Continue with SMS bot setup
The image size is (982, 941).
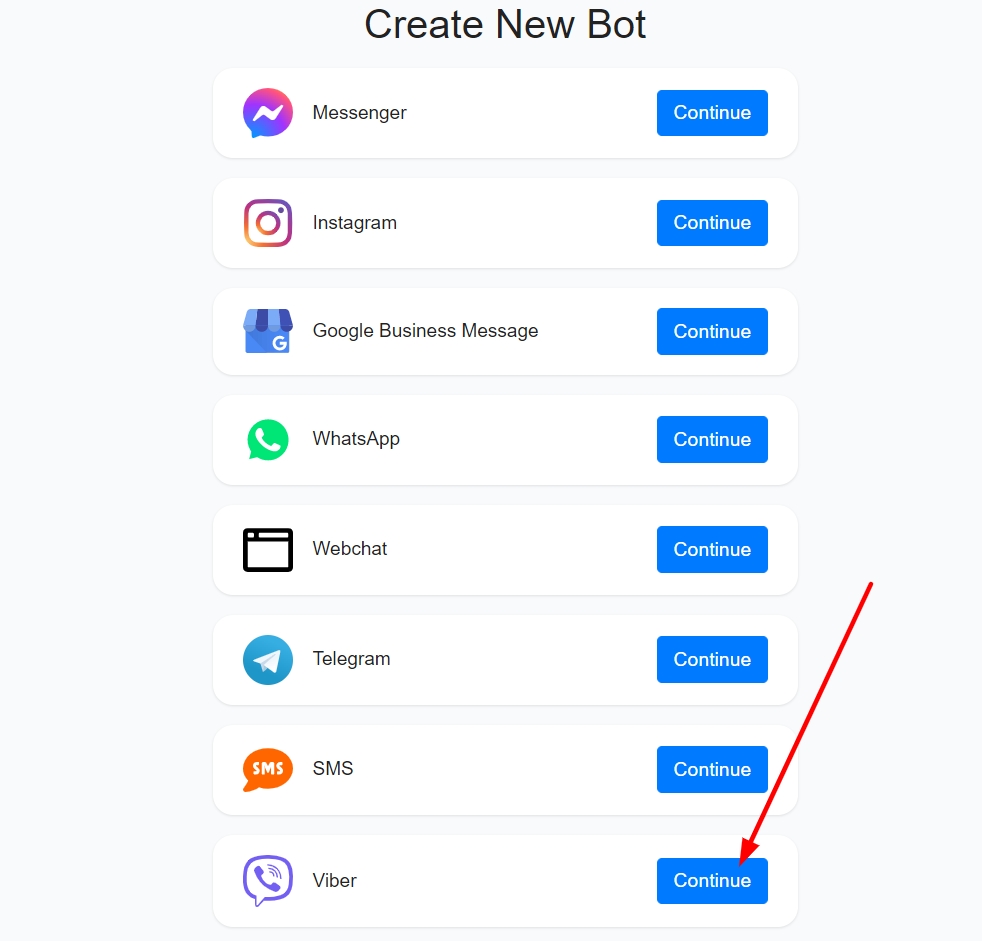(712, 769)
